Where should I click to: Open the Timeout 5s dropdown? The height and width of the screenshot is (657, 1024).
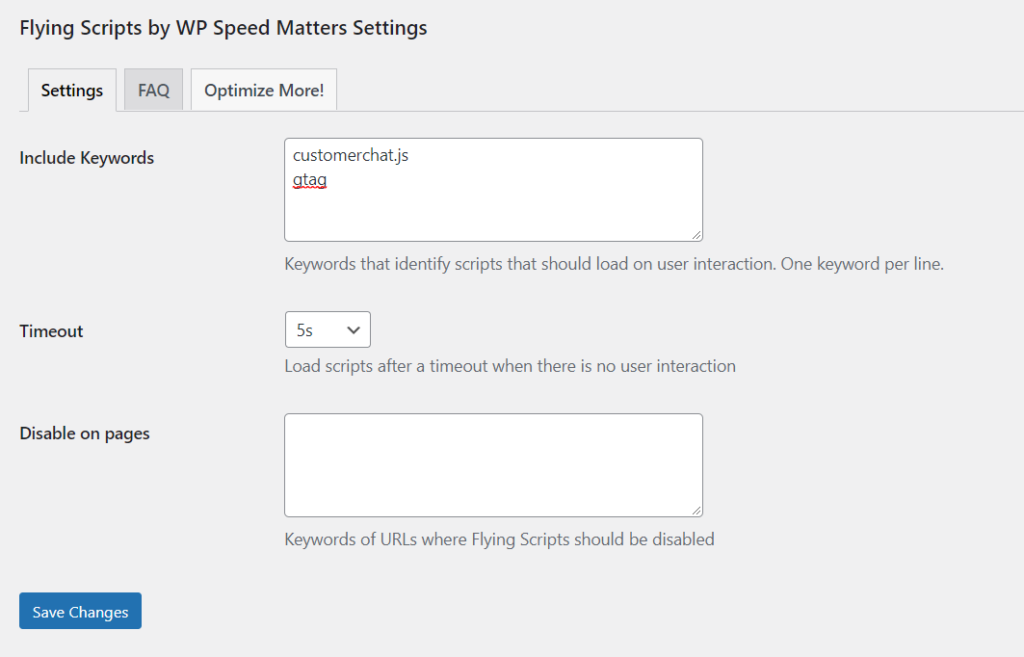(x=327, y=330)
